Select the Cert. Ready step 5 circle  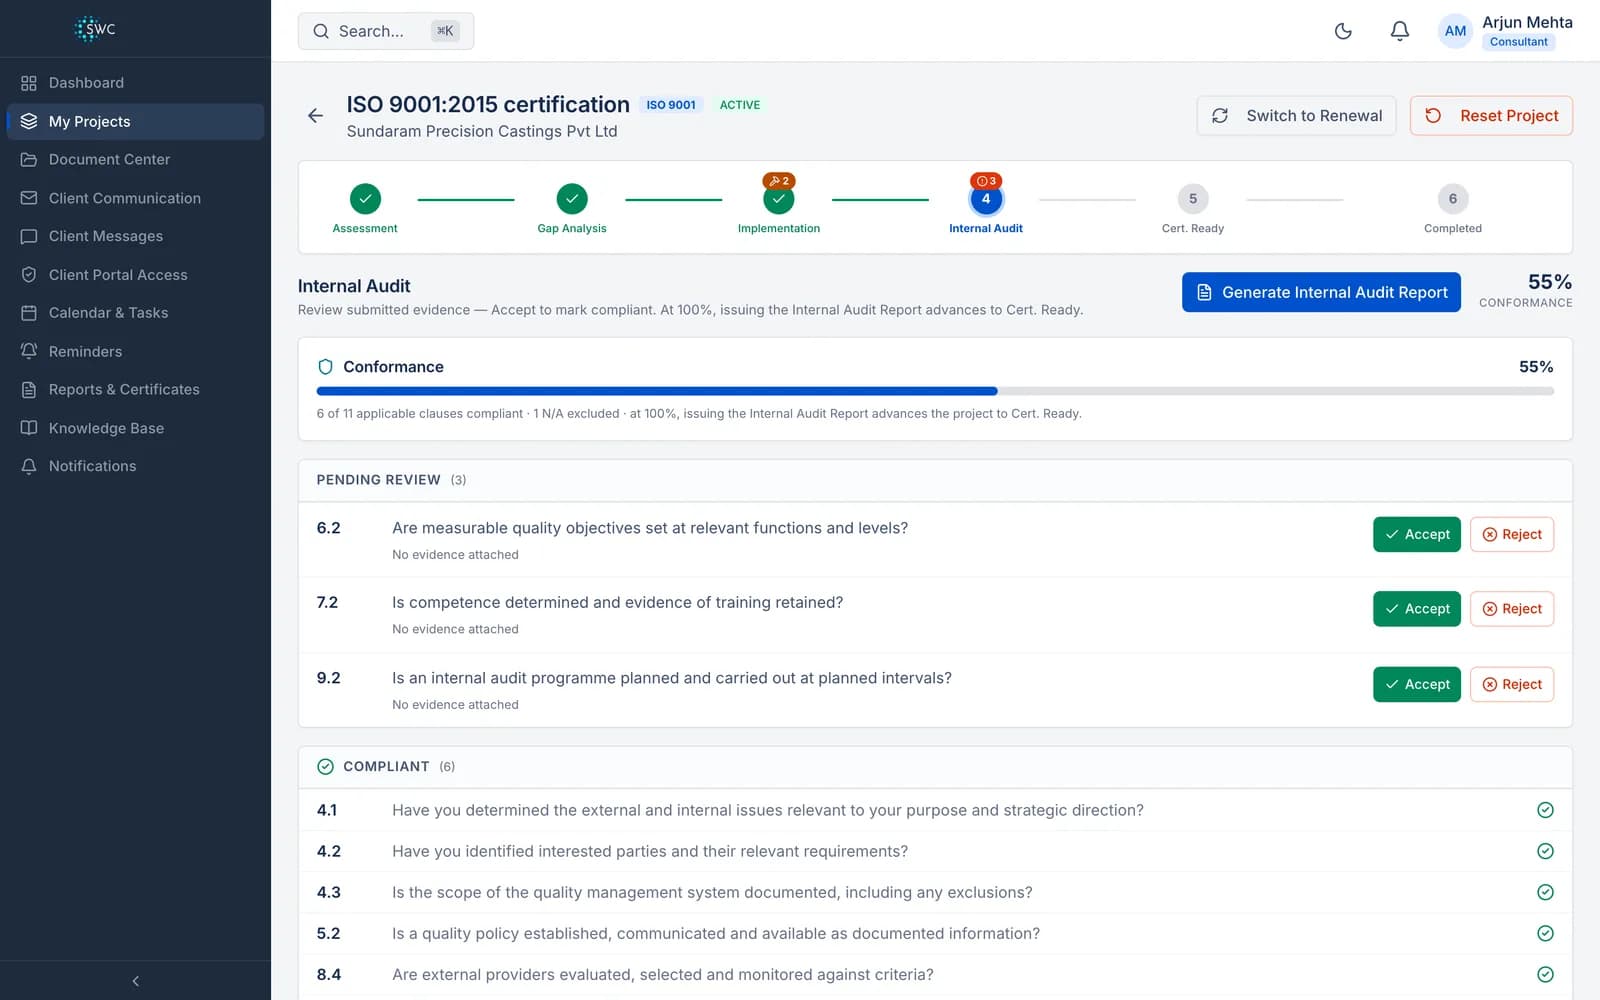[1193, 199]
